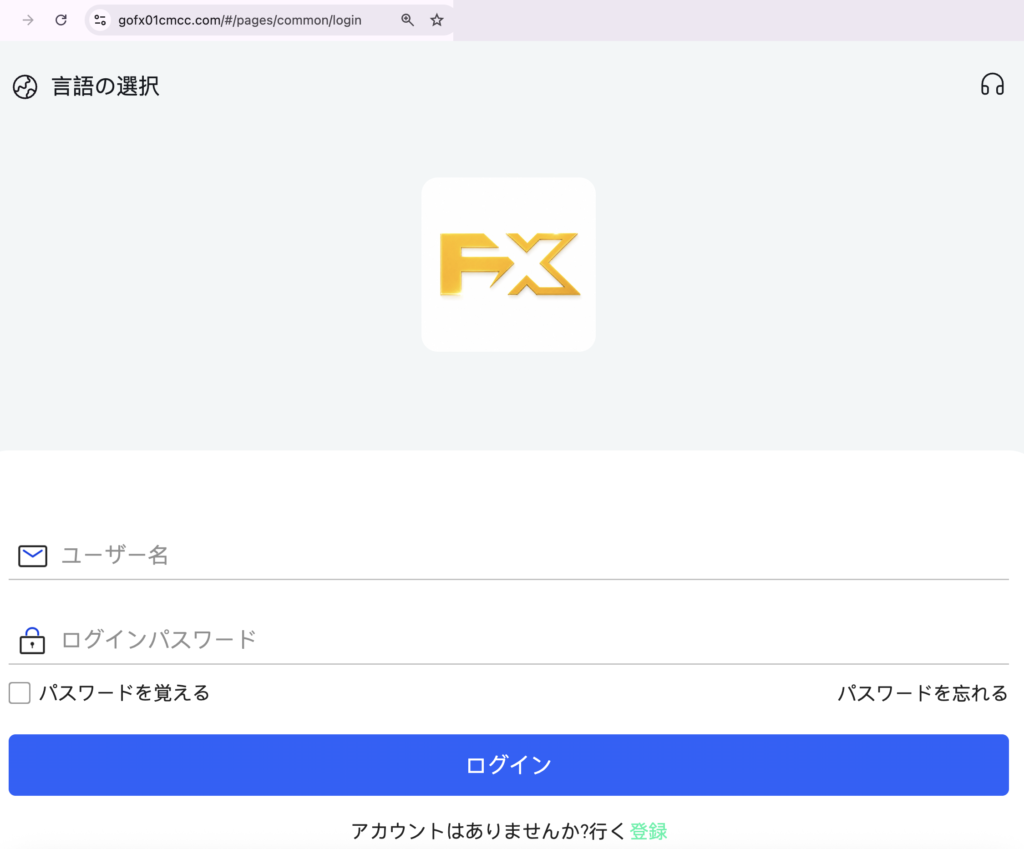Click the zoom magnifier icon in address bar
The height and width of the screenshot is (849, 1024).
(408, 20)
